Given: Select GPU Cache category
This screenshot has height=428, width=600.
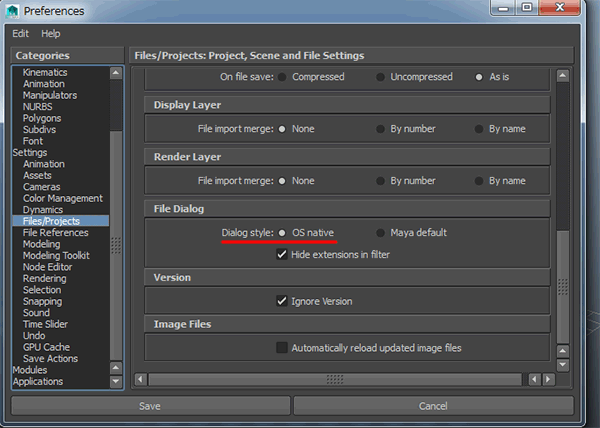Looking at the screenshot, I should 47,347.
